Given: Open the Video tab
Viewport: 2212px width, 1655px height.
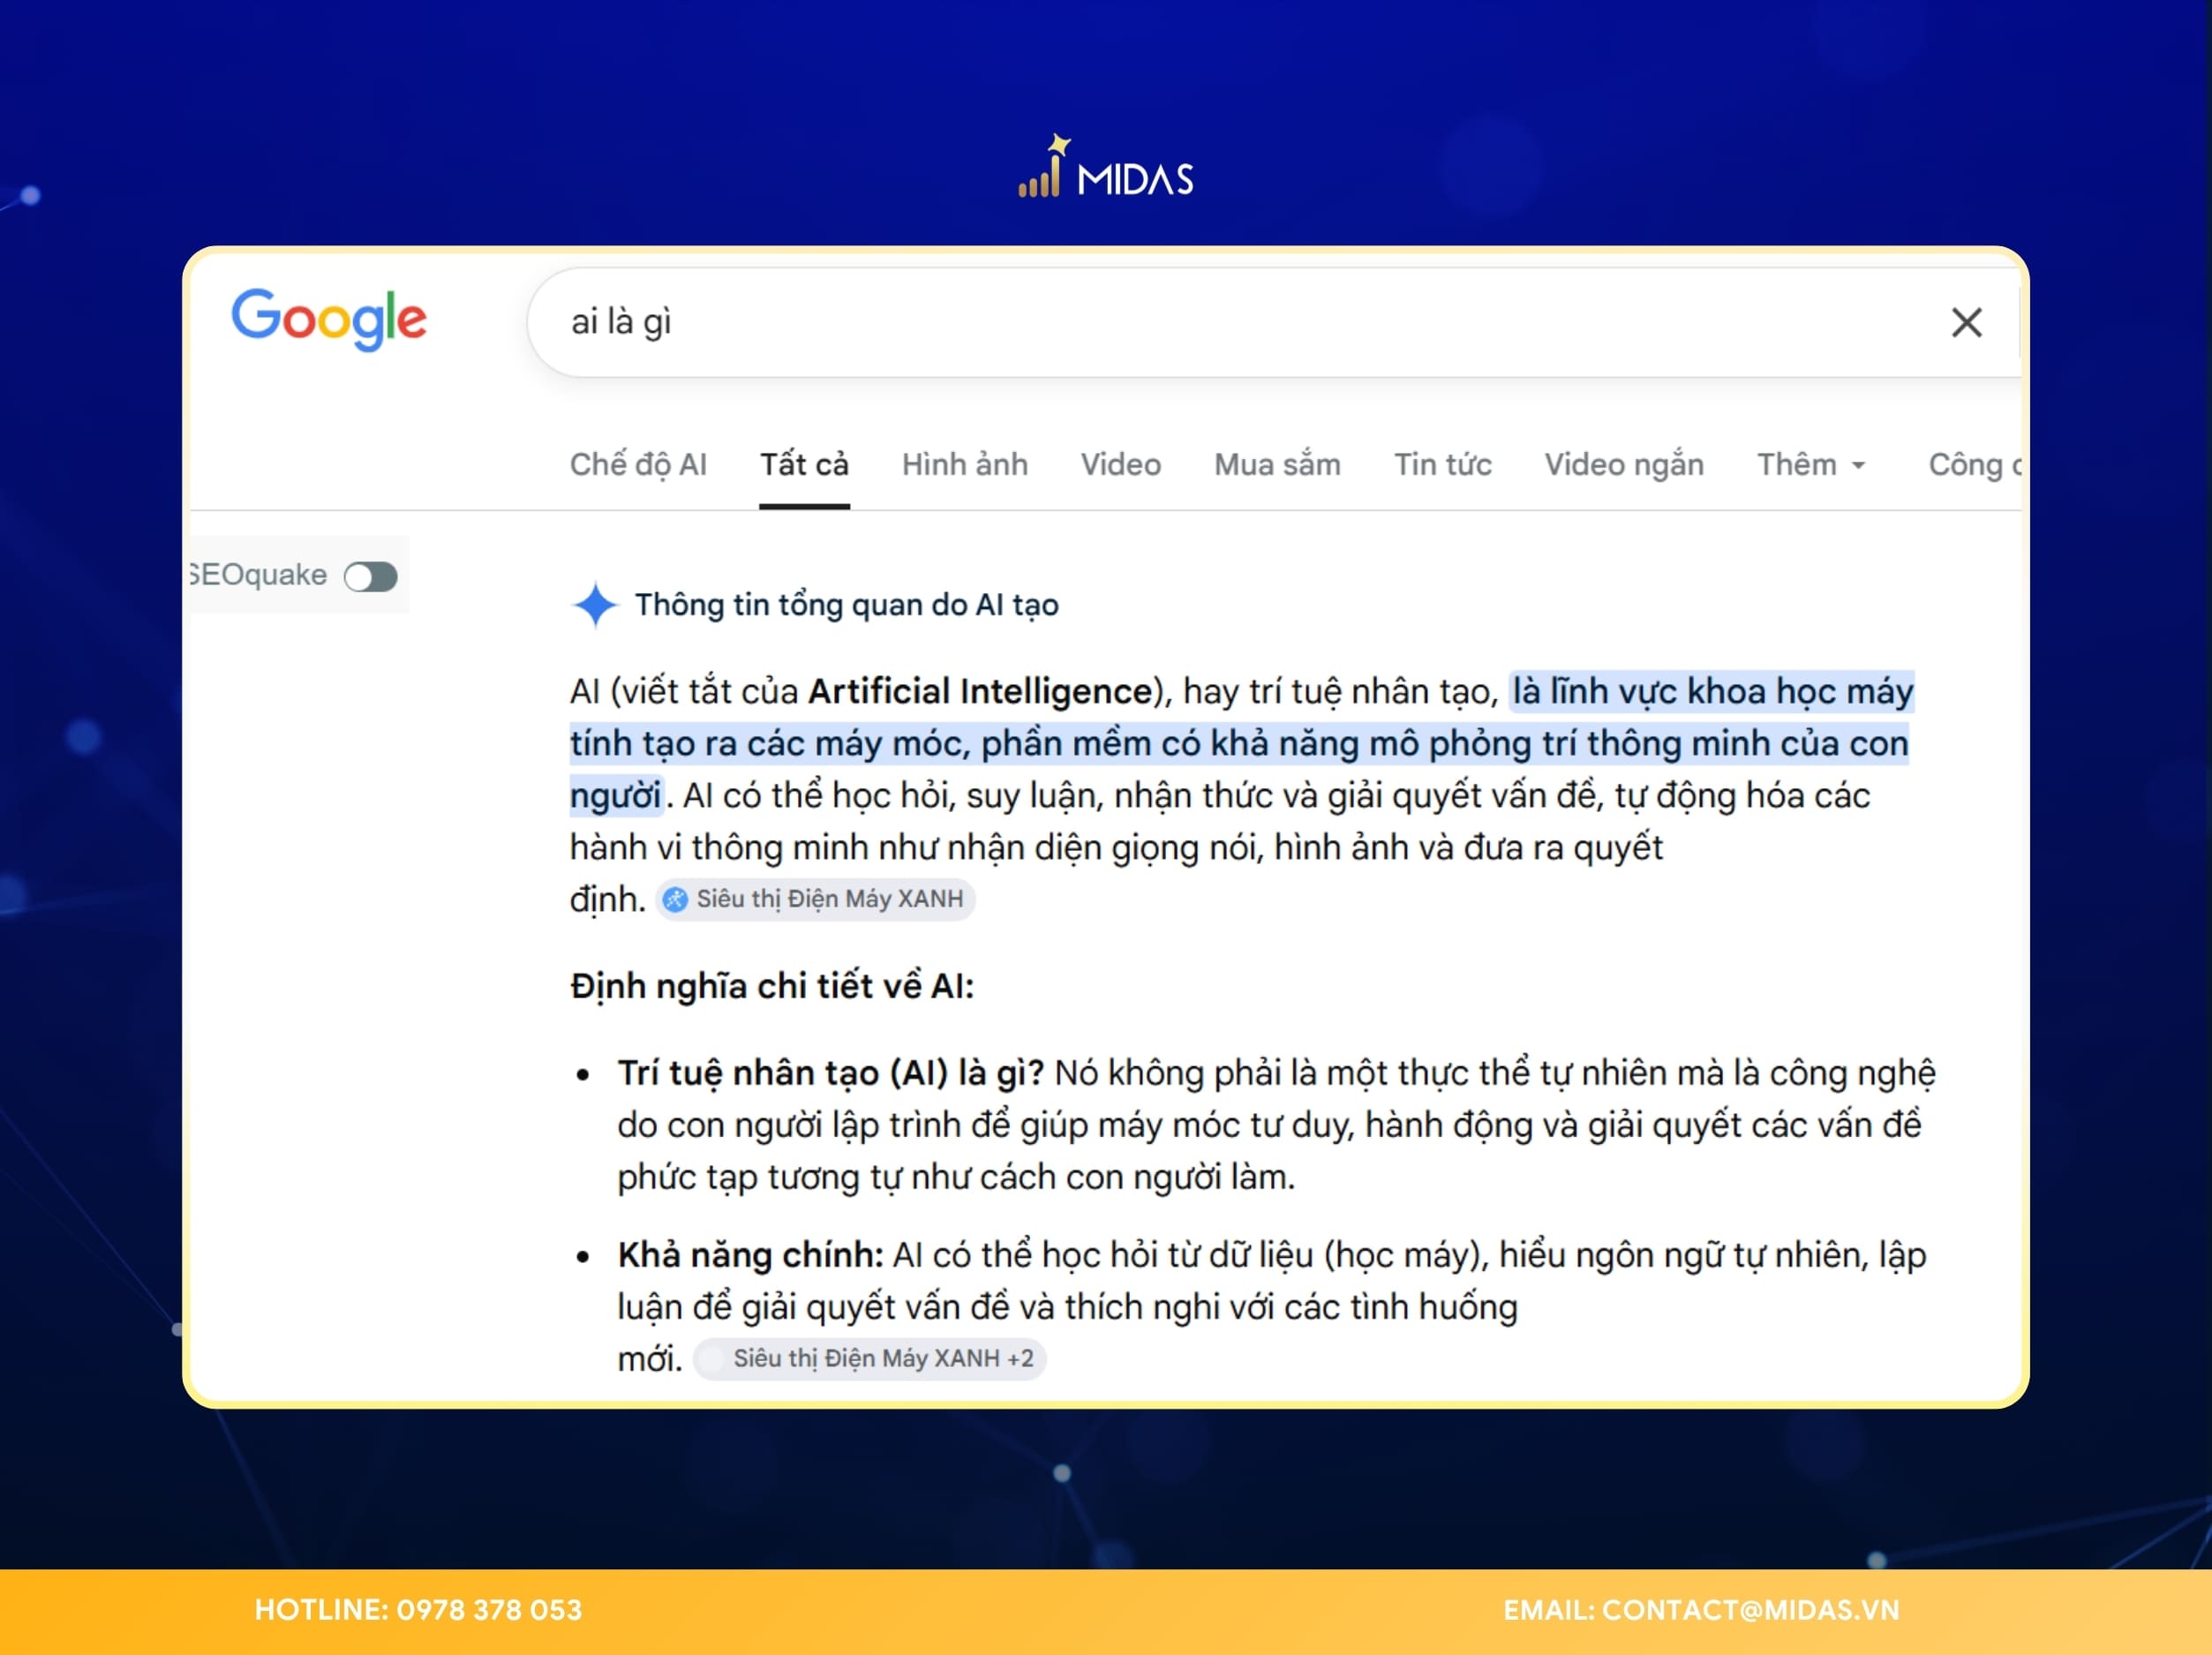Looking at the screenshot, I should click(1120, 465).
